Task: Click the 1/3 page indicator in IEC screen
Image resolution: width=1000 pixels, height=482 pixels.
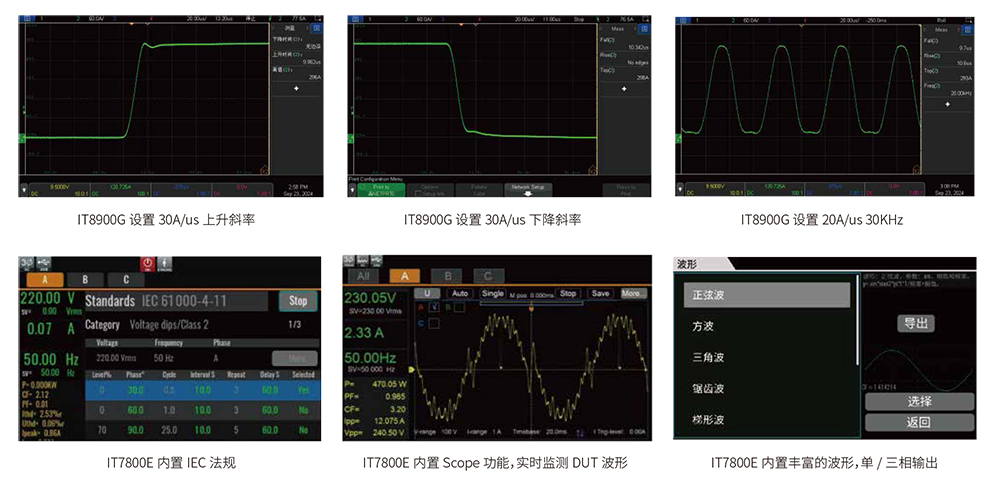Action: coord(295,325)
